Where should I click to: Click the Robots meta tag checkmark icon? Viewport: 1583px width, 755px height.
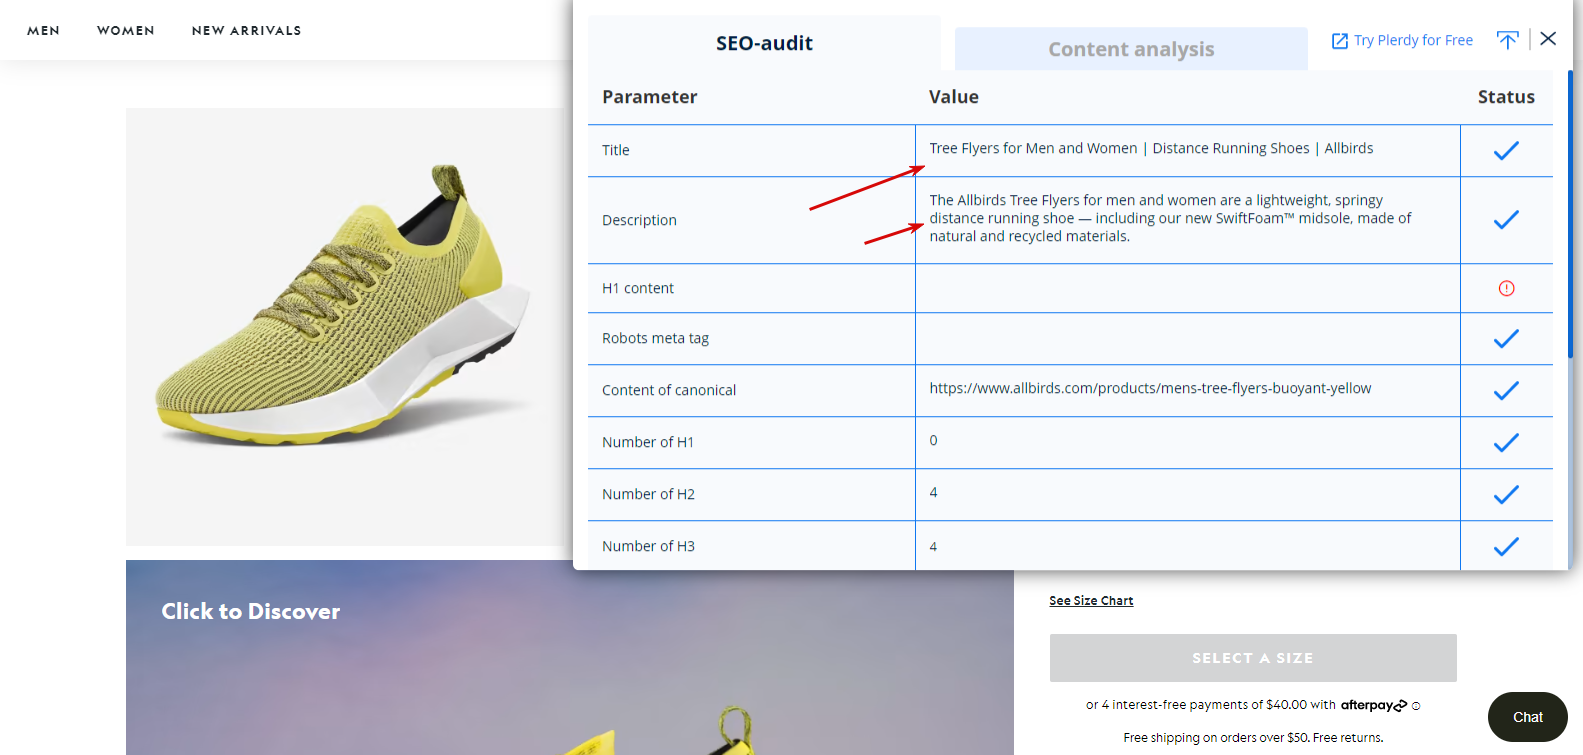(1506, 339)
